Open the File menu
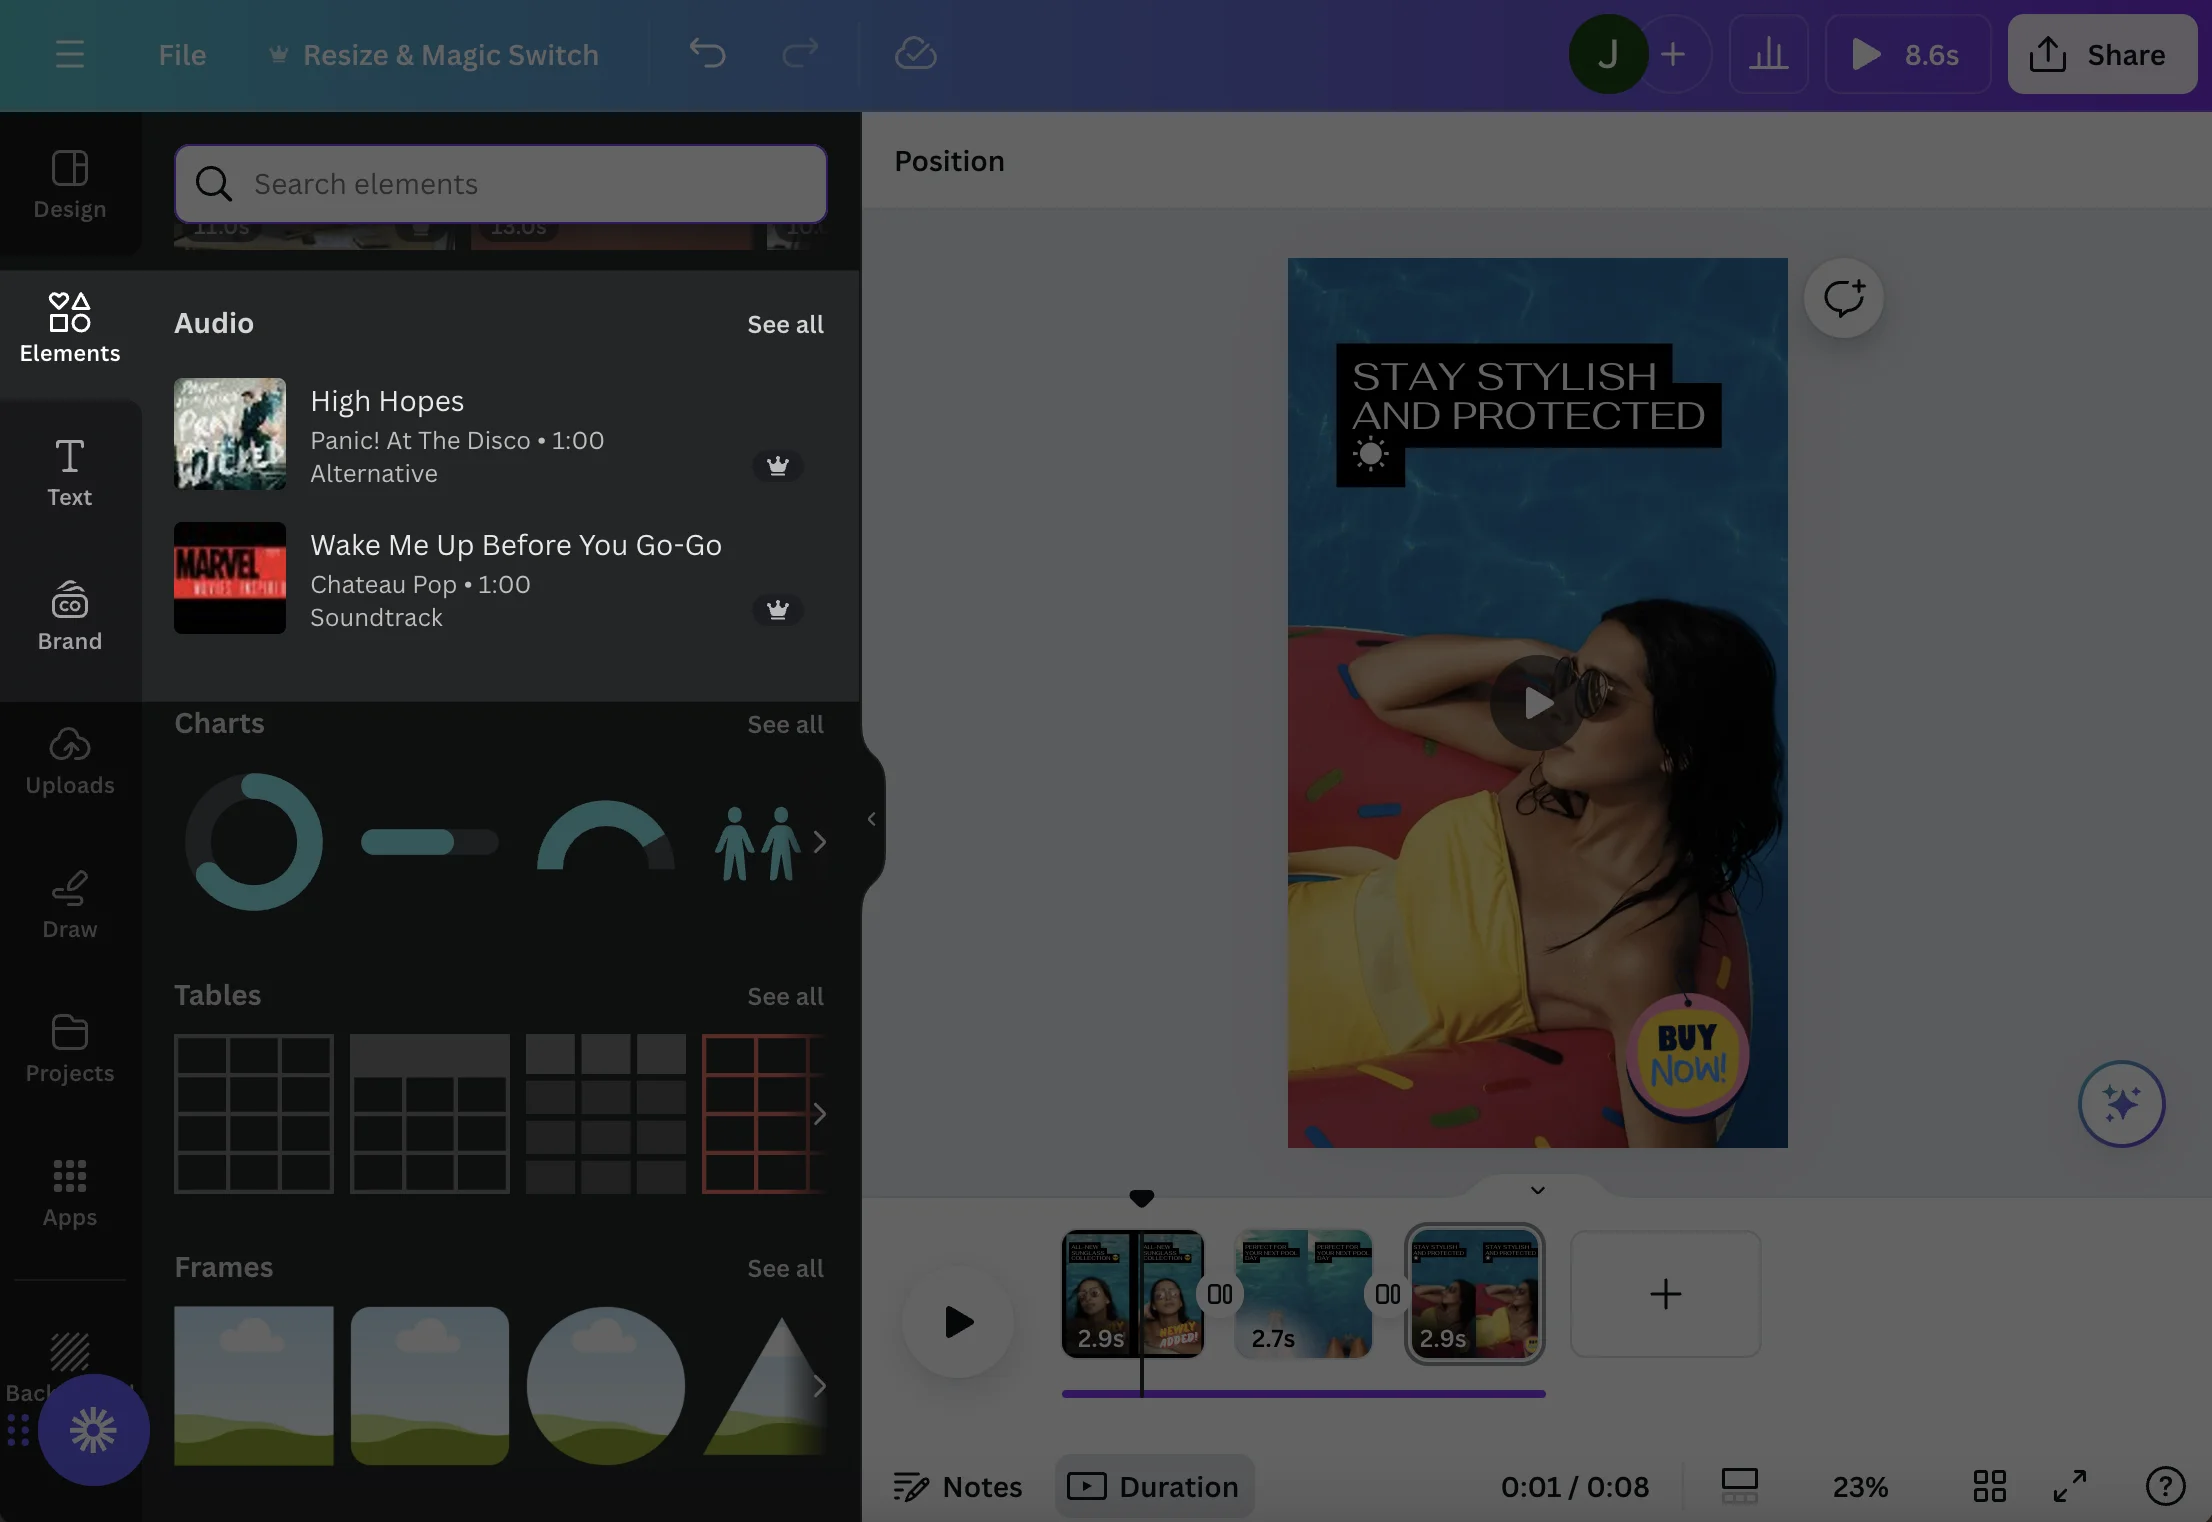The width and height of the screenshot is (2212, 1522). 182,54
